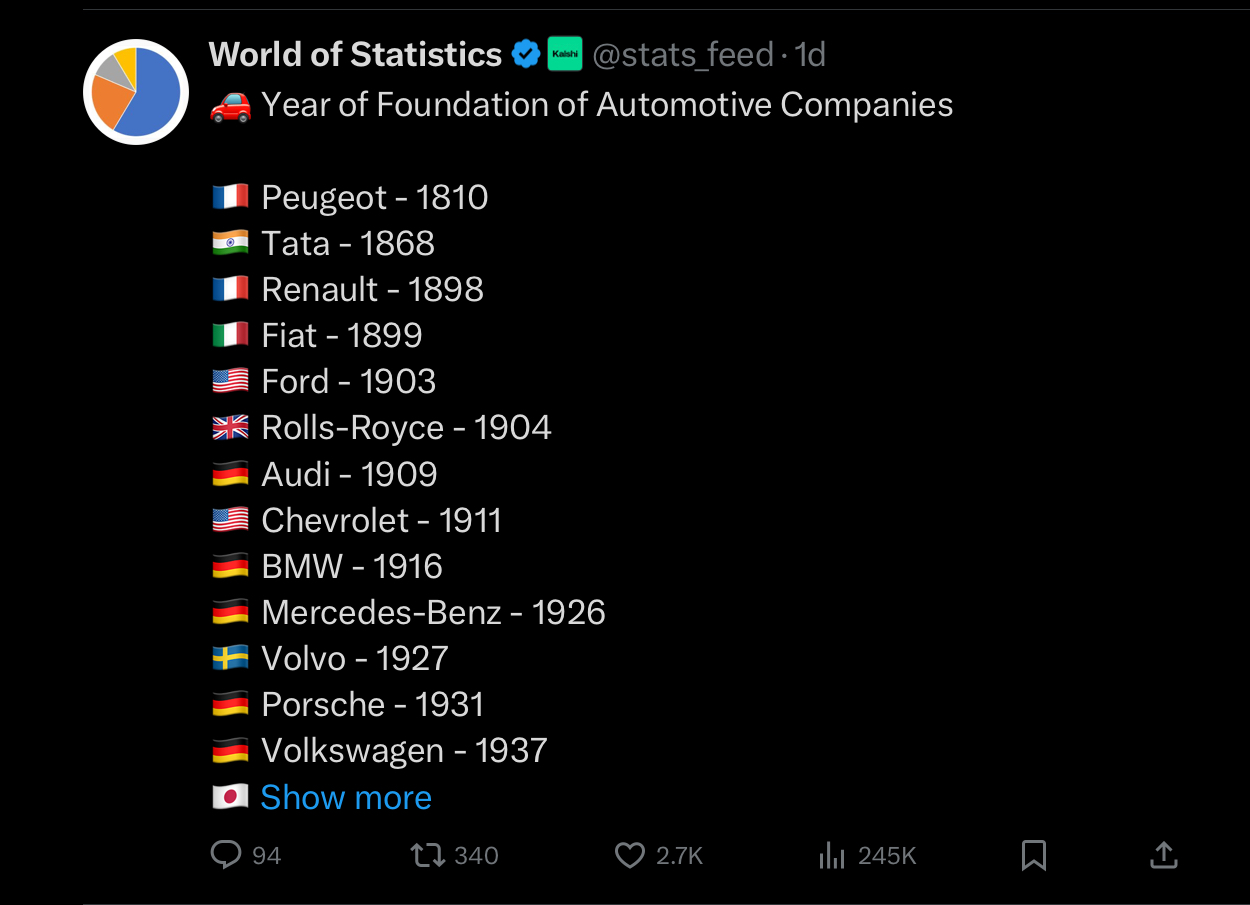
Task: Open the 1d post timestamp
Action: point(810,54)
